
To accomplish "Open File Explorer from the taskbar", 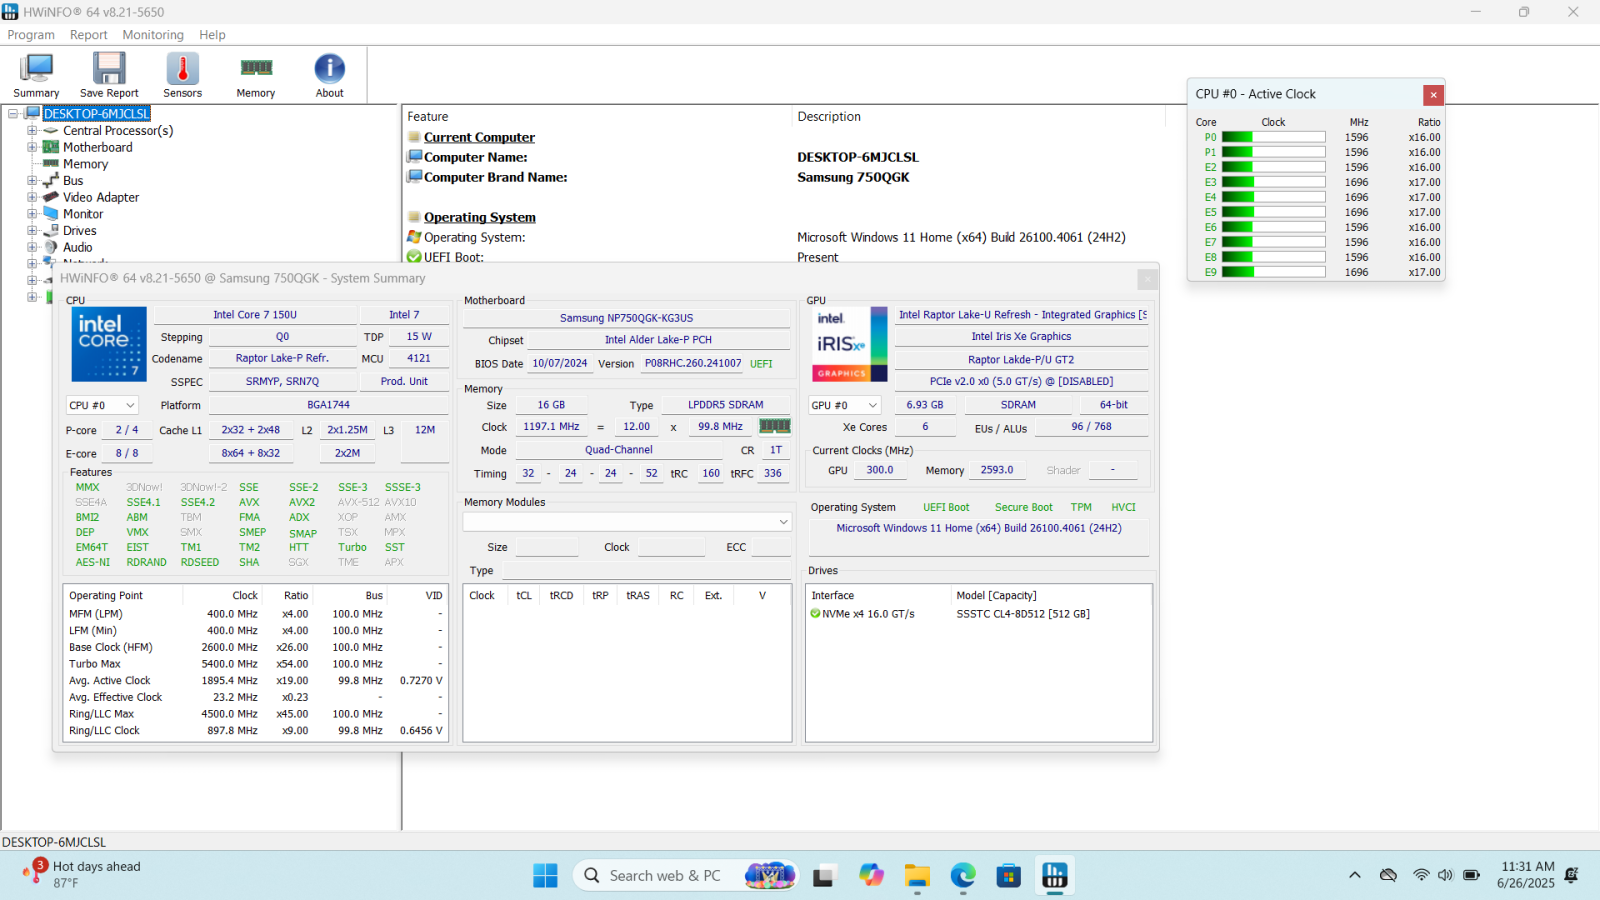I will (917, 876).
